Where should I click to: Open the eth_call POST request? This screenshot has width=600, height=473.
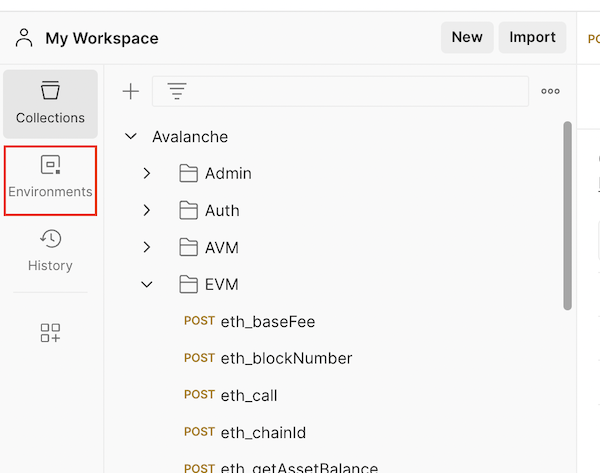(x=248, y=396)
